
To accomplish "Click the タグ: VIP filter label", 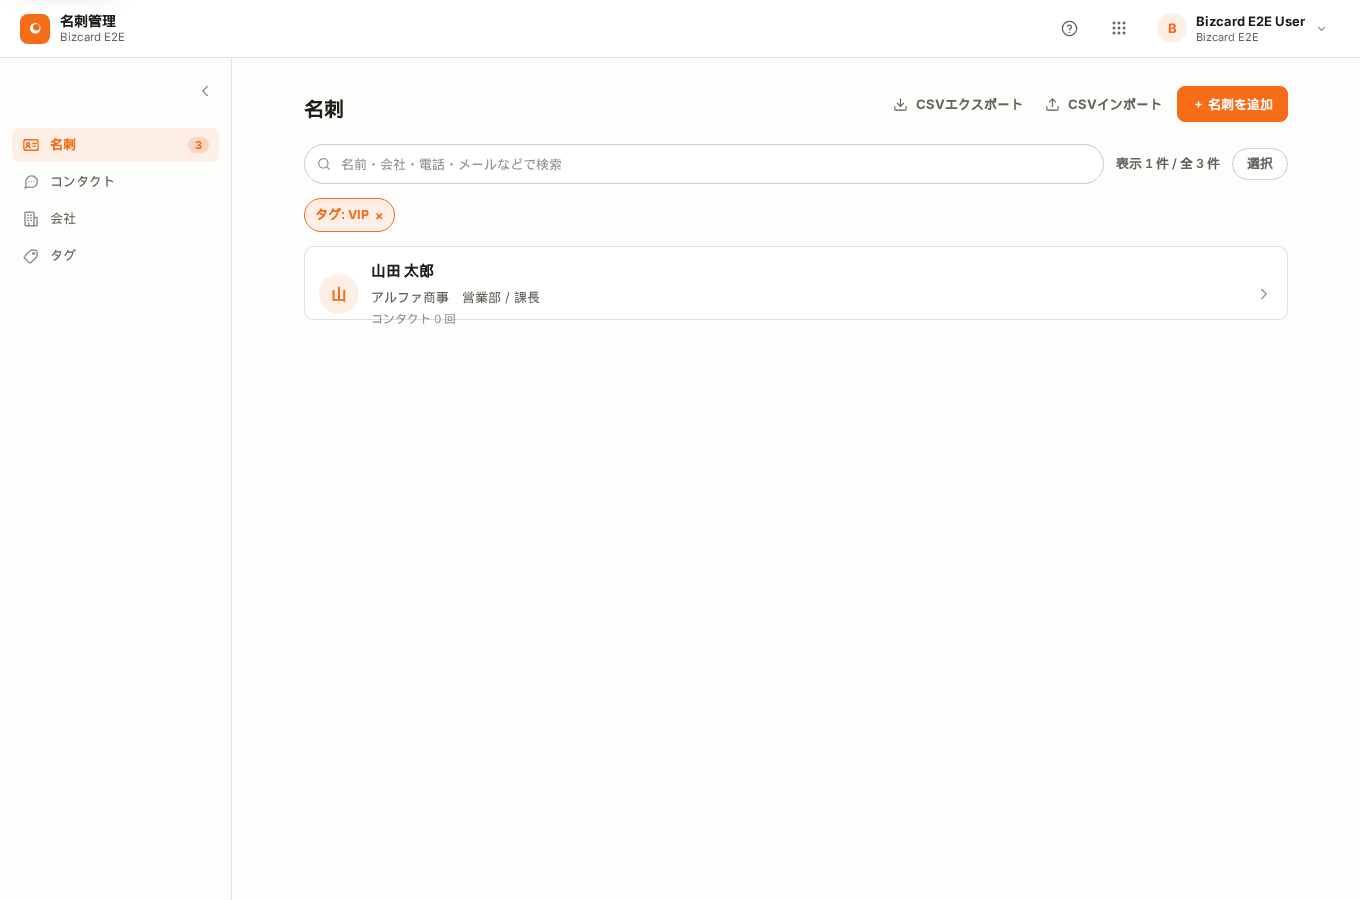I will pyautogui.click(x=342, y=215).
